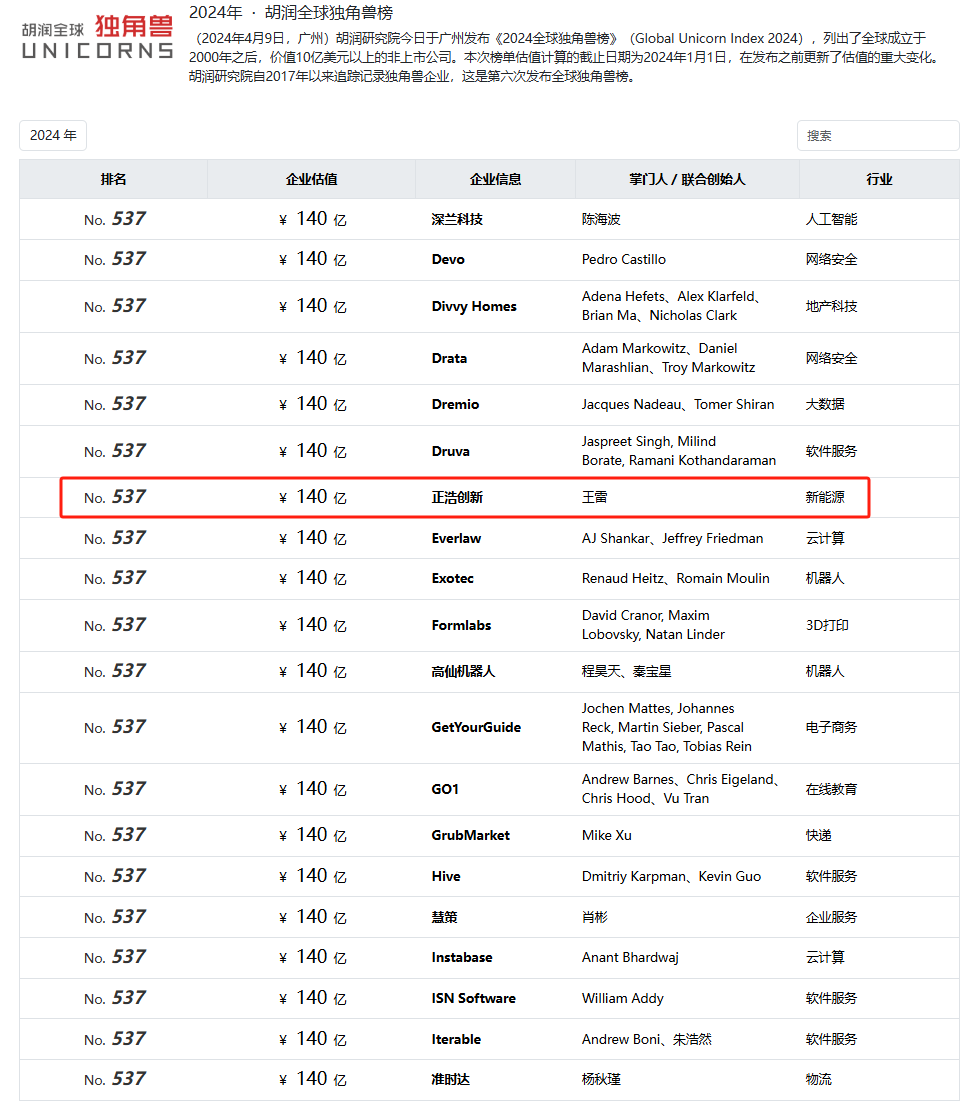Viewport: 970px width, 1108px height.
Task: Click the 3D打印 industry label
Action: point(827,625)
